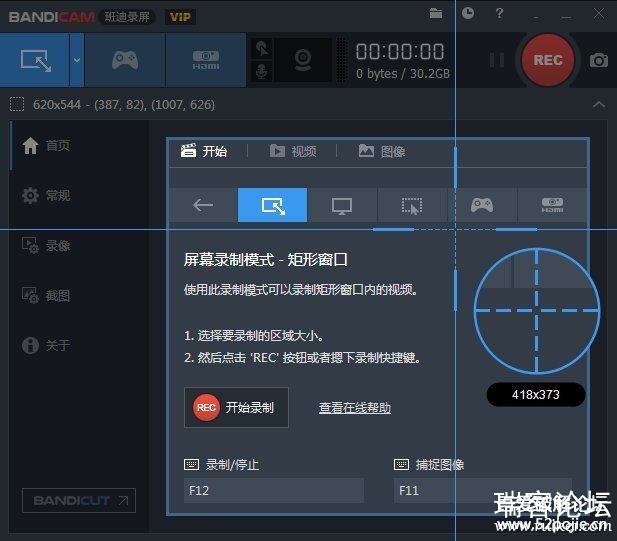Toggle microphone recording icon
Screen dimensions: 617x541
262,72
